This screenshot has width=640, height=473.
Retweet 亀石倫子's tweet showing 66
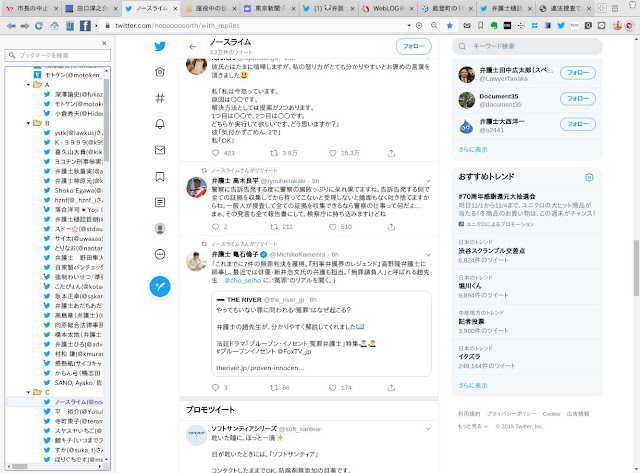click(274, 388)
